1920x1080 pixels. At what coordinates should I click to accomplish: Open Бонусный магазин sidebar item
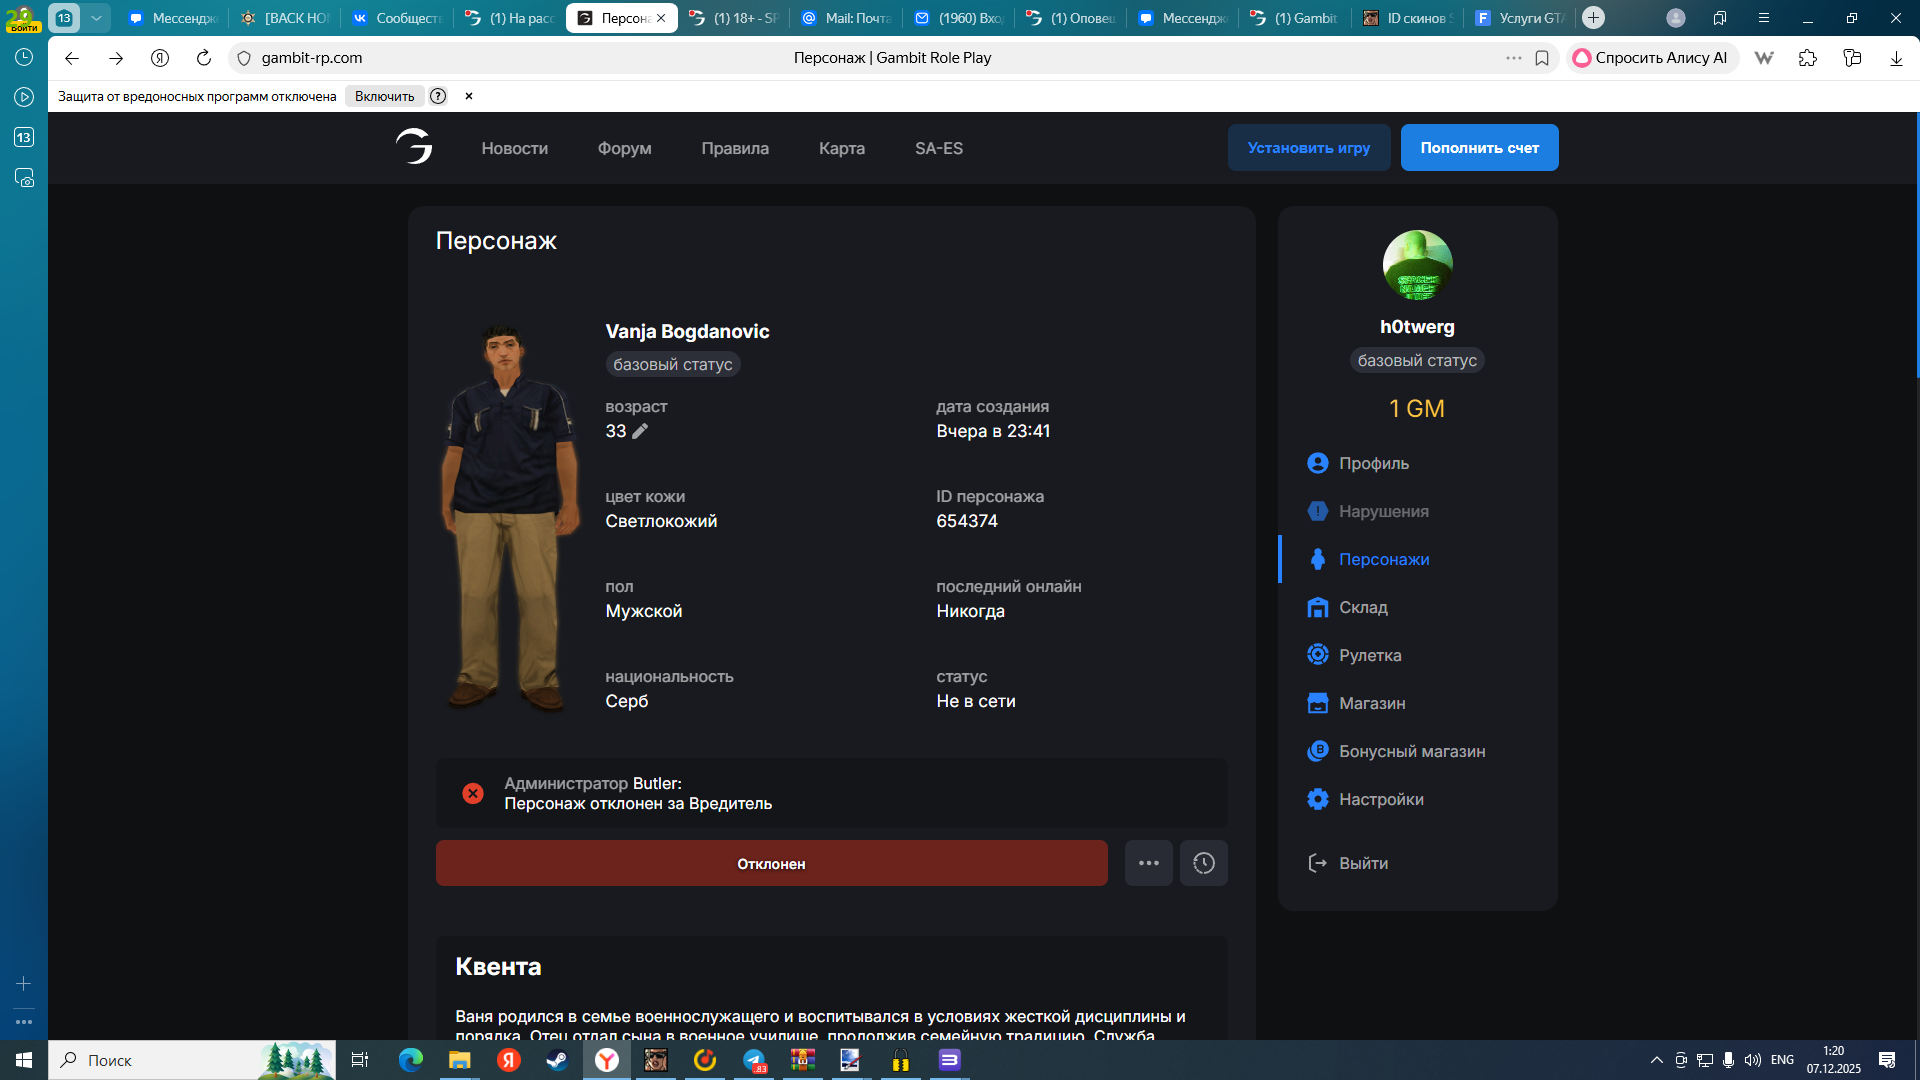1411,751
